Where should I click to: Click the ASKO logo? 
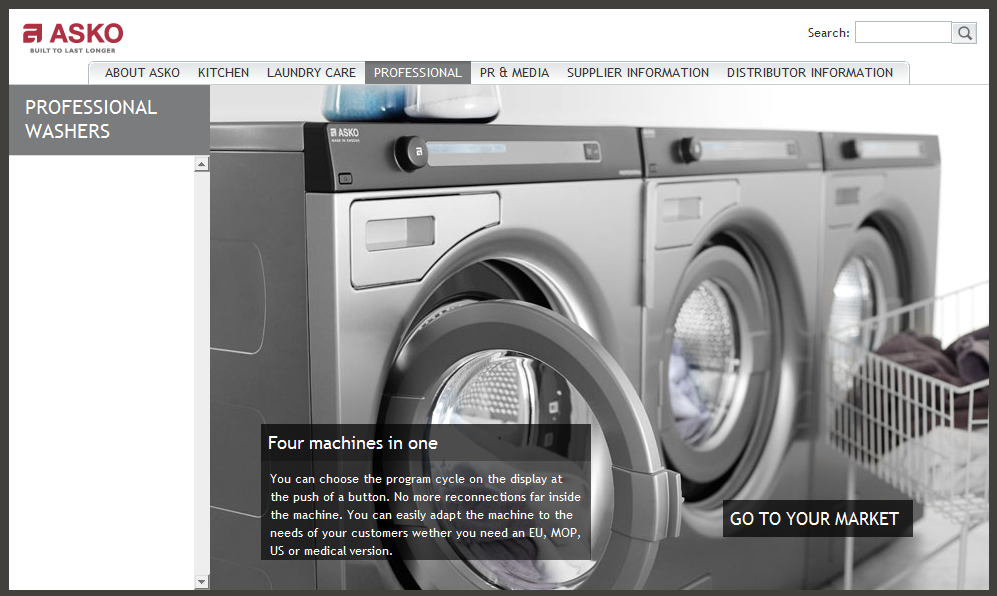[x=72, y=38]
